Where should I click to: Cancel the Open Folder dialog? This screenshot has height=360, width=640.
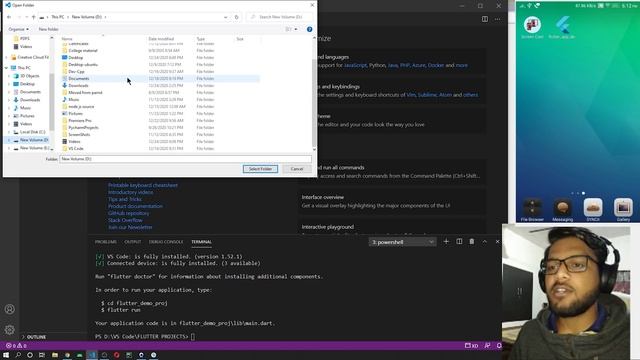297,169
